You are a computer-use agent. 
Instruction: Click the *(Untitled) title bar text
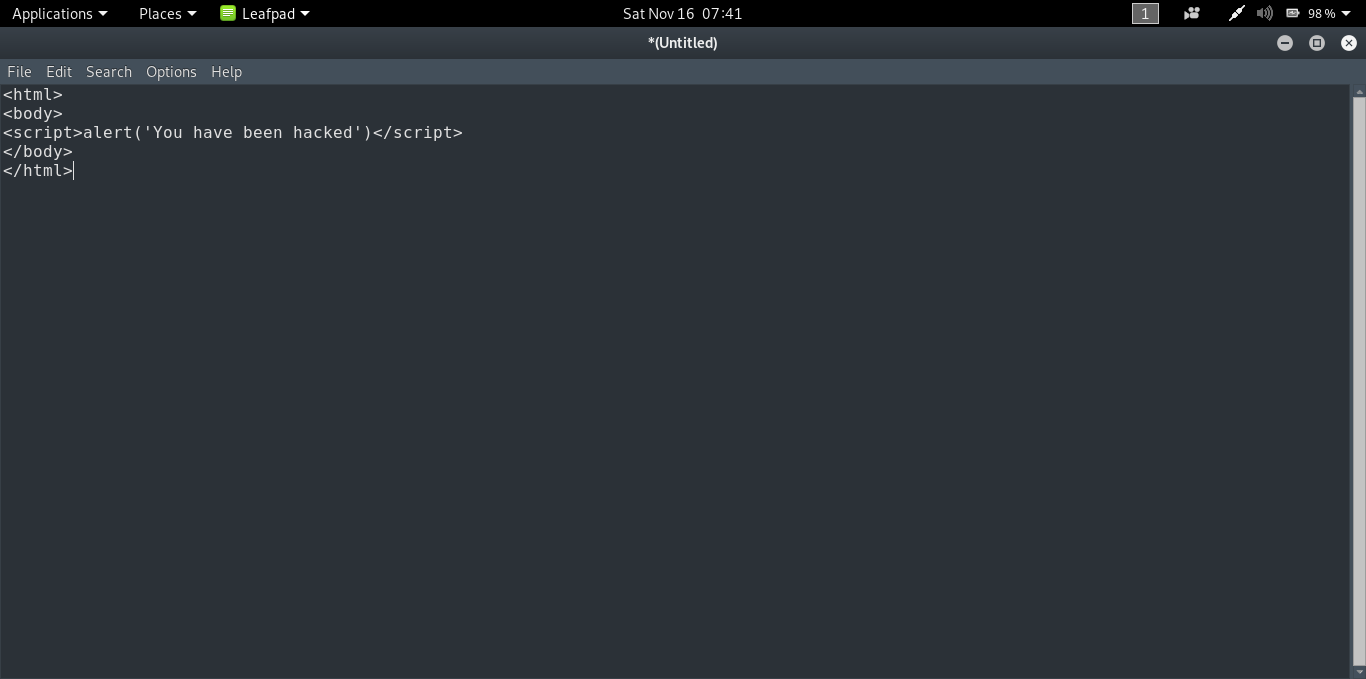tap(683, 43)
